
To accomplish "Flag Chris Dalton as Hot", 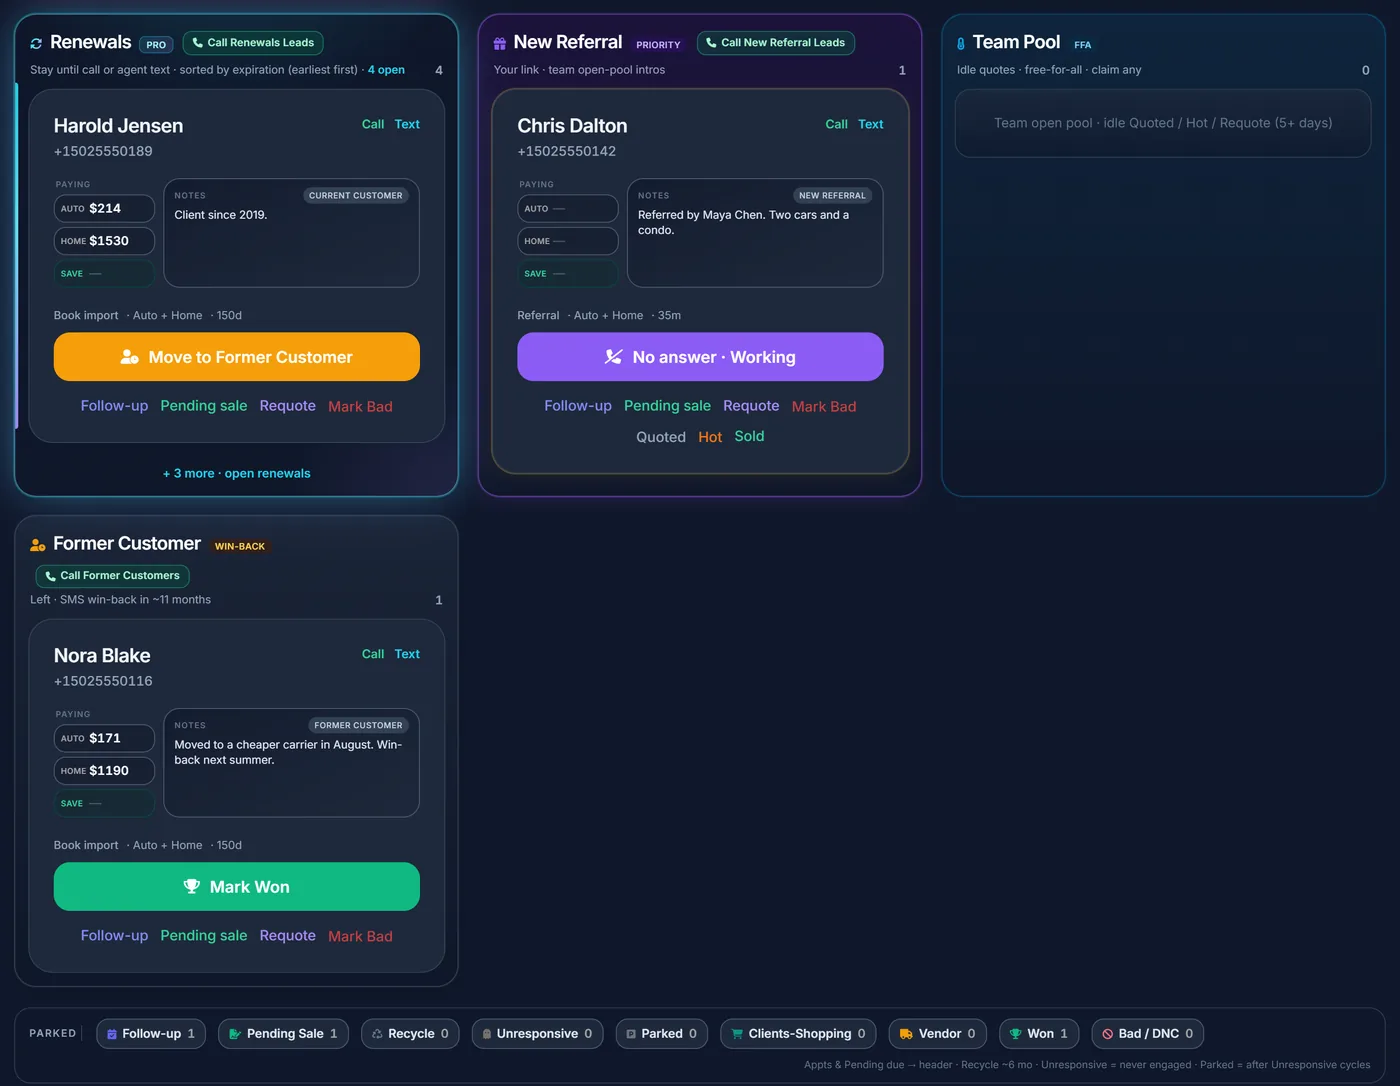I will tap(710, 437).
